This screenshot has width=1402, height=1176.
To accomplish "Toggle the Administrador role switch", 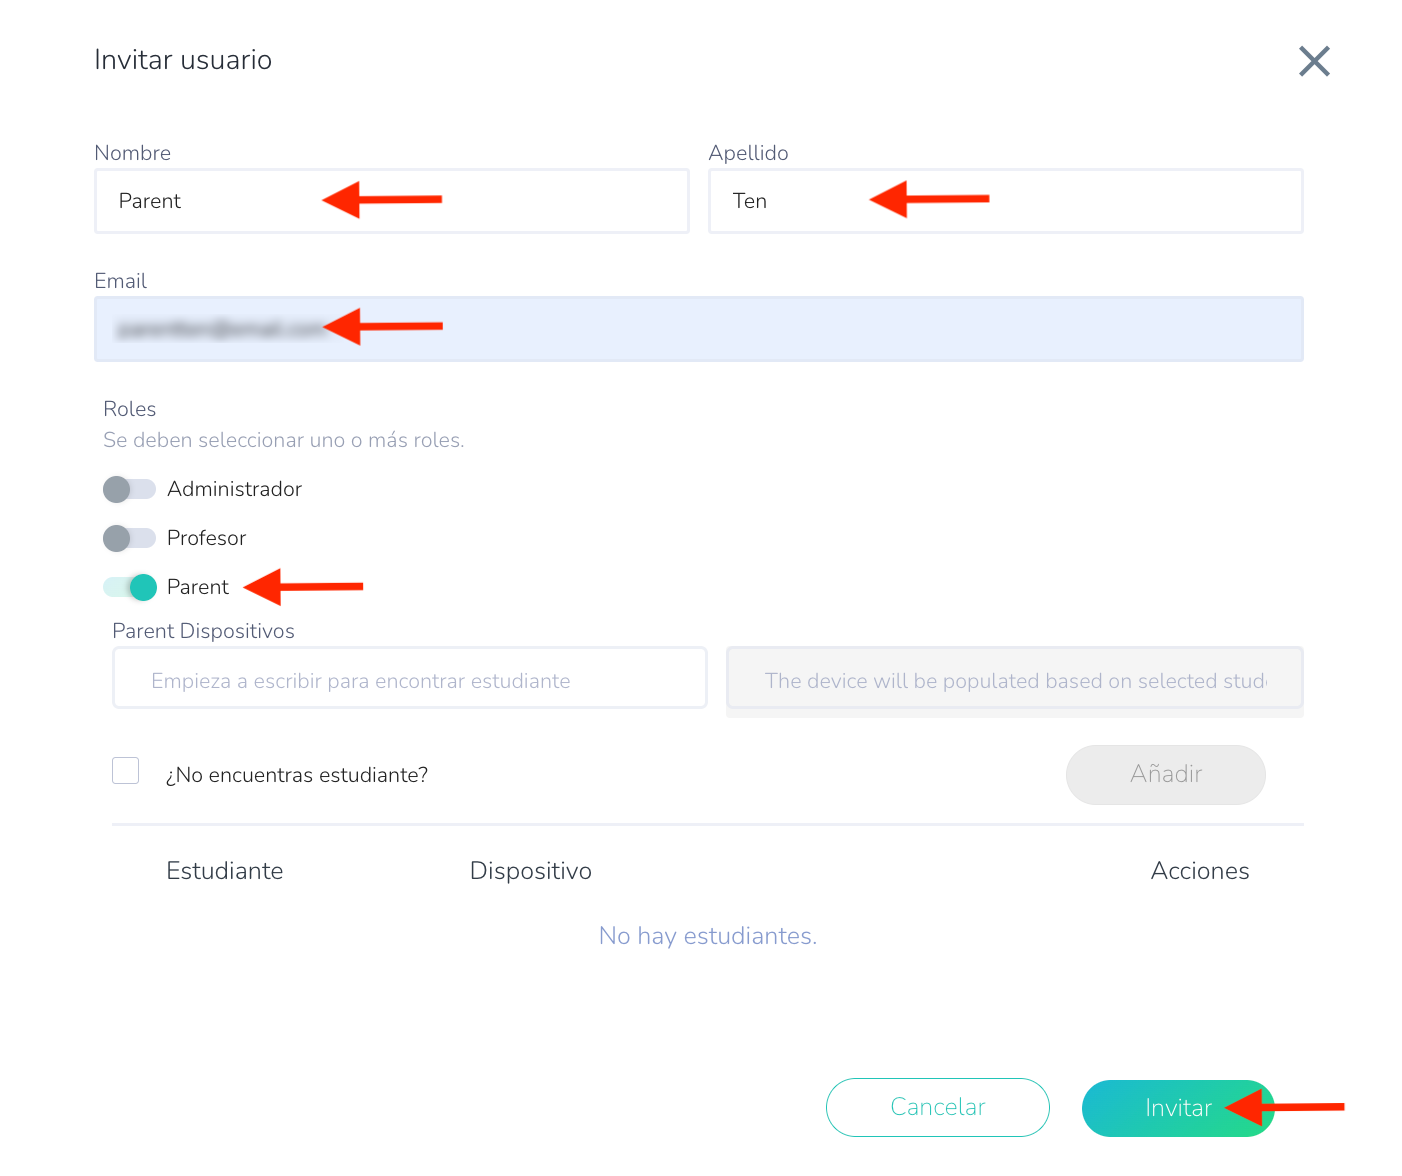I will [x=130, y=489].
